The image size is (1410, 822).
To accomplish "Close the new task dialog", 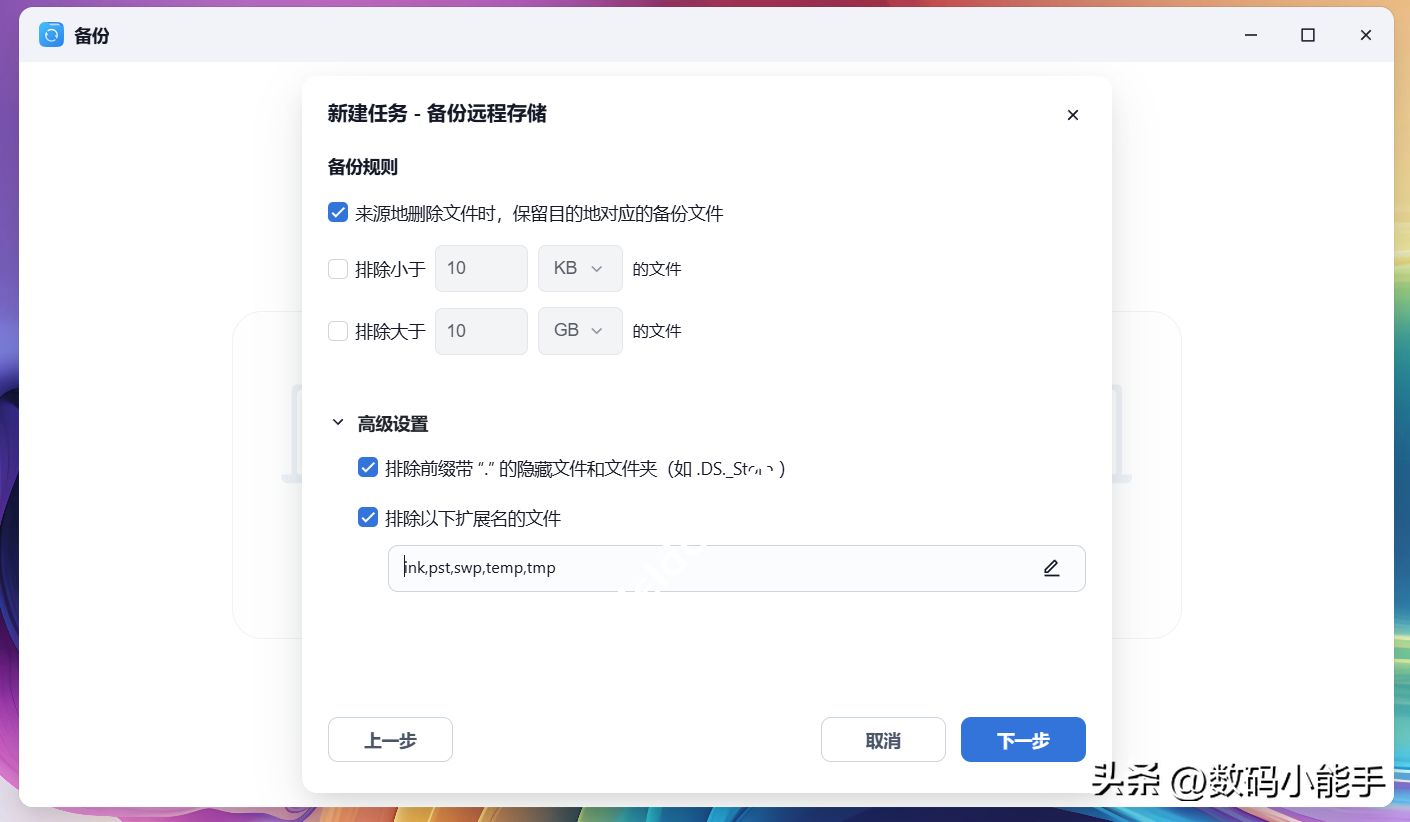I will point(1073,115).
